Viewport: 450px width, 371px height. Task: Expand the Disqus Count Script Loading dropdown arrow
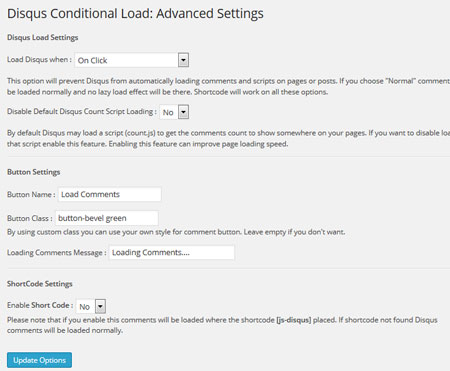pyautogui.click(x=183, y=112)
